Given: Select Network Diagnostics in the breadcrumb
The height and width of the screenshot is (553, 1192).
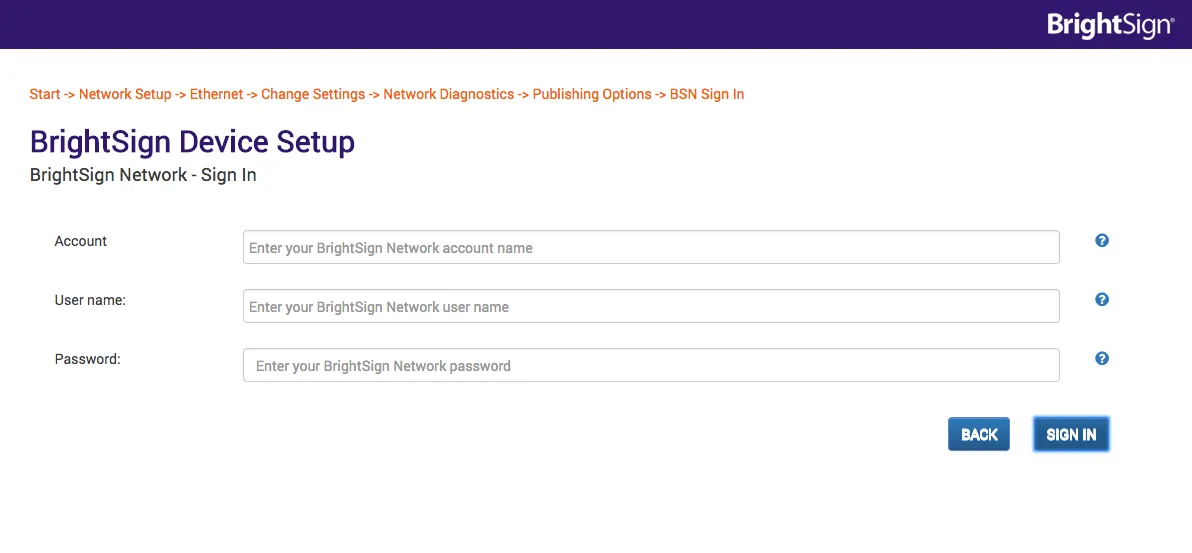Looking at the screenshot, I should (449, 94).
